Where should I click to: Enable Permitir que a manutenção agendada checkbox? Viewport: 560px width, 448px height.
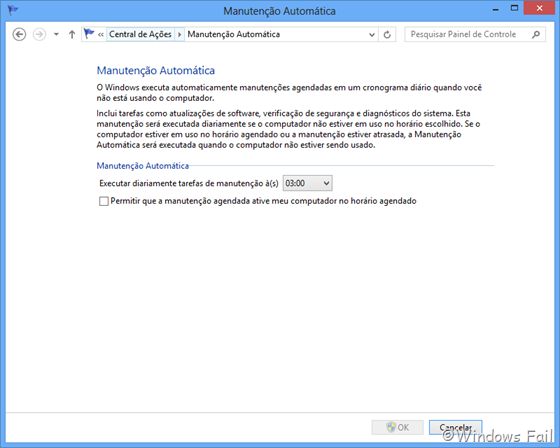104,201
